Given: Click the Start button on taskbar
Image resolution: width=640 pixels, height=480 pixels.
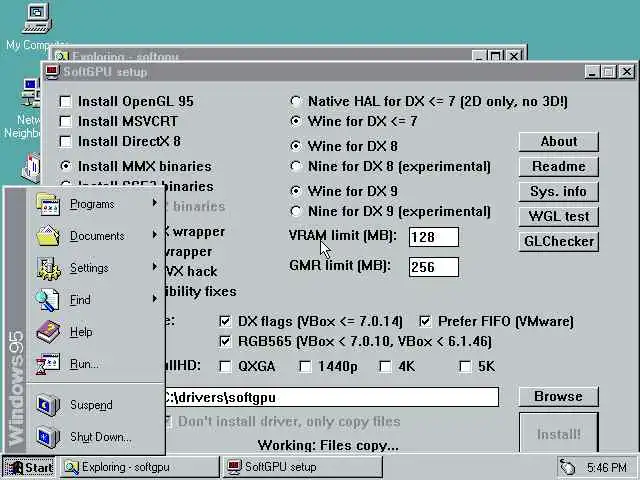Looking at the screenshot, I should [x=29, y=467].
